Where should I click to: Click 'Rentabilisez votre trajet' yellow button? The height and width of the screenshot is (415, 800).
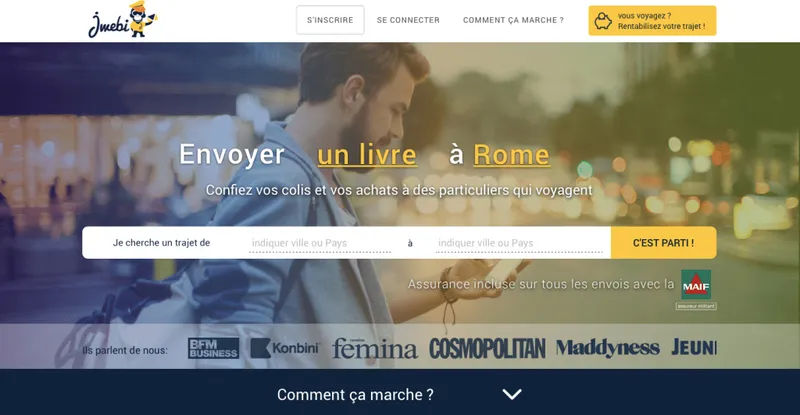653,20
